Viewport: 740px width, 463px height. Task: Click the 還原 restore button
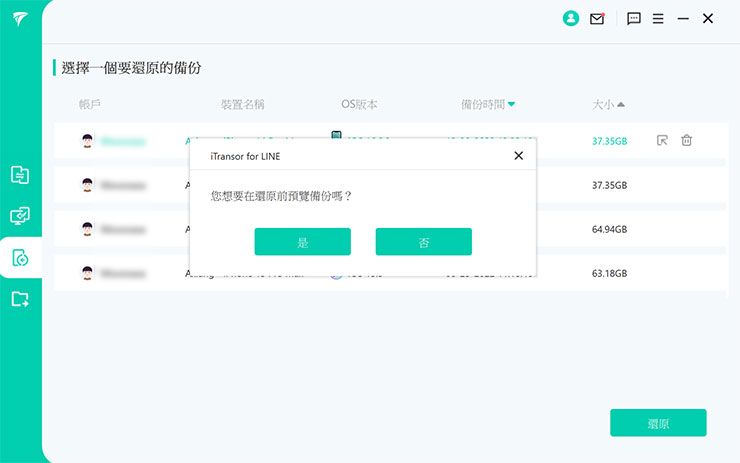(658, 423)
